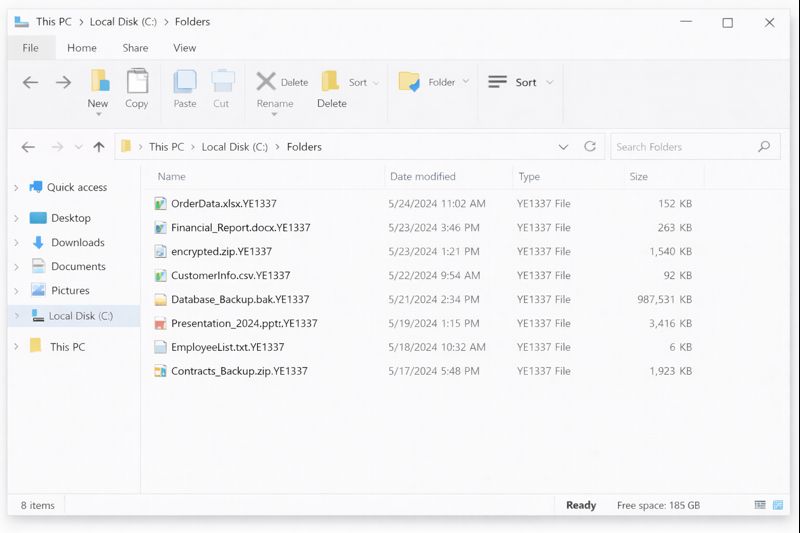
Task: Expand the This PC tree node
Action: pos(16,347)
